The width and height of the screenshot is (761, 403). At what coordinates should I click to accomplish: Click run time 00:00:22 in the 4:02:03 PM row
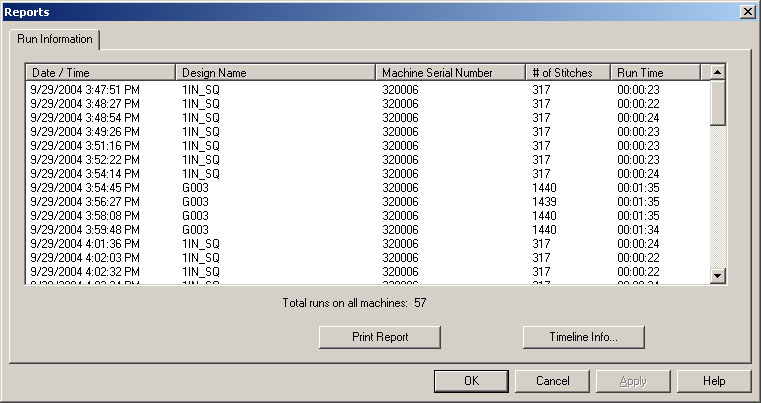tap(638, 258)
